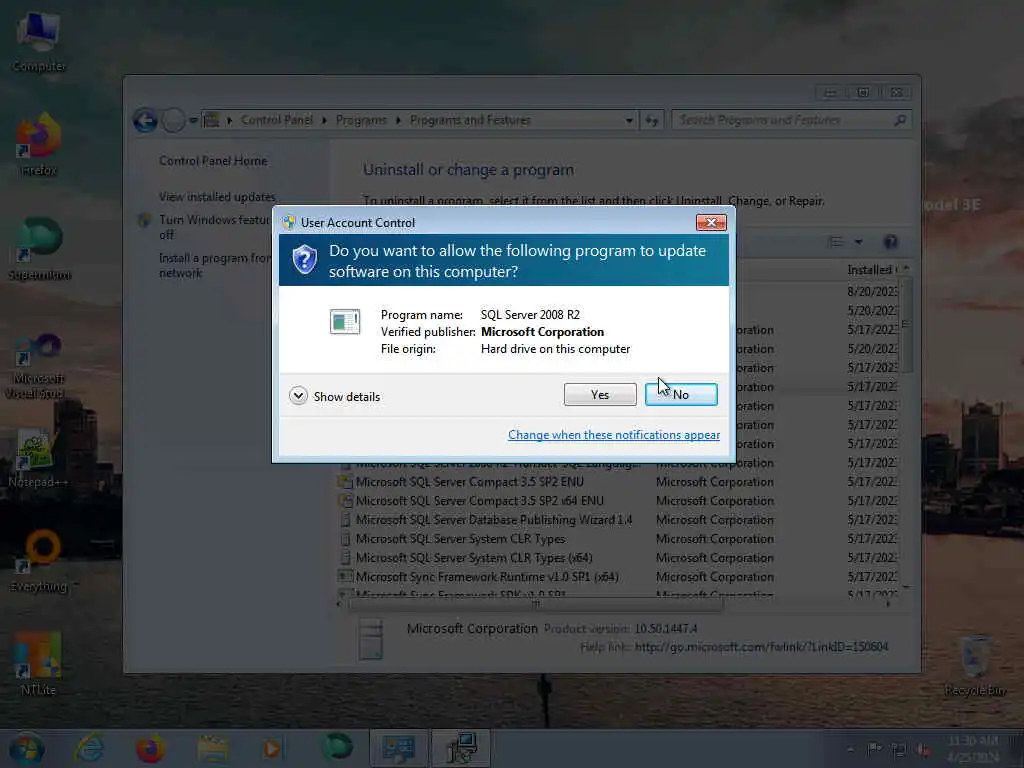The height and width of the screenshot is (768, 1024).
Task: Click Yes in the User Account Control dialog
Action: pyautogui.click(x=600, y=394)
